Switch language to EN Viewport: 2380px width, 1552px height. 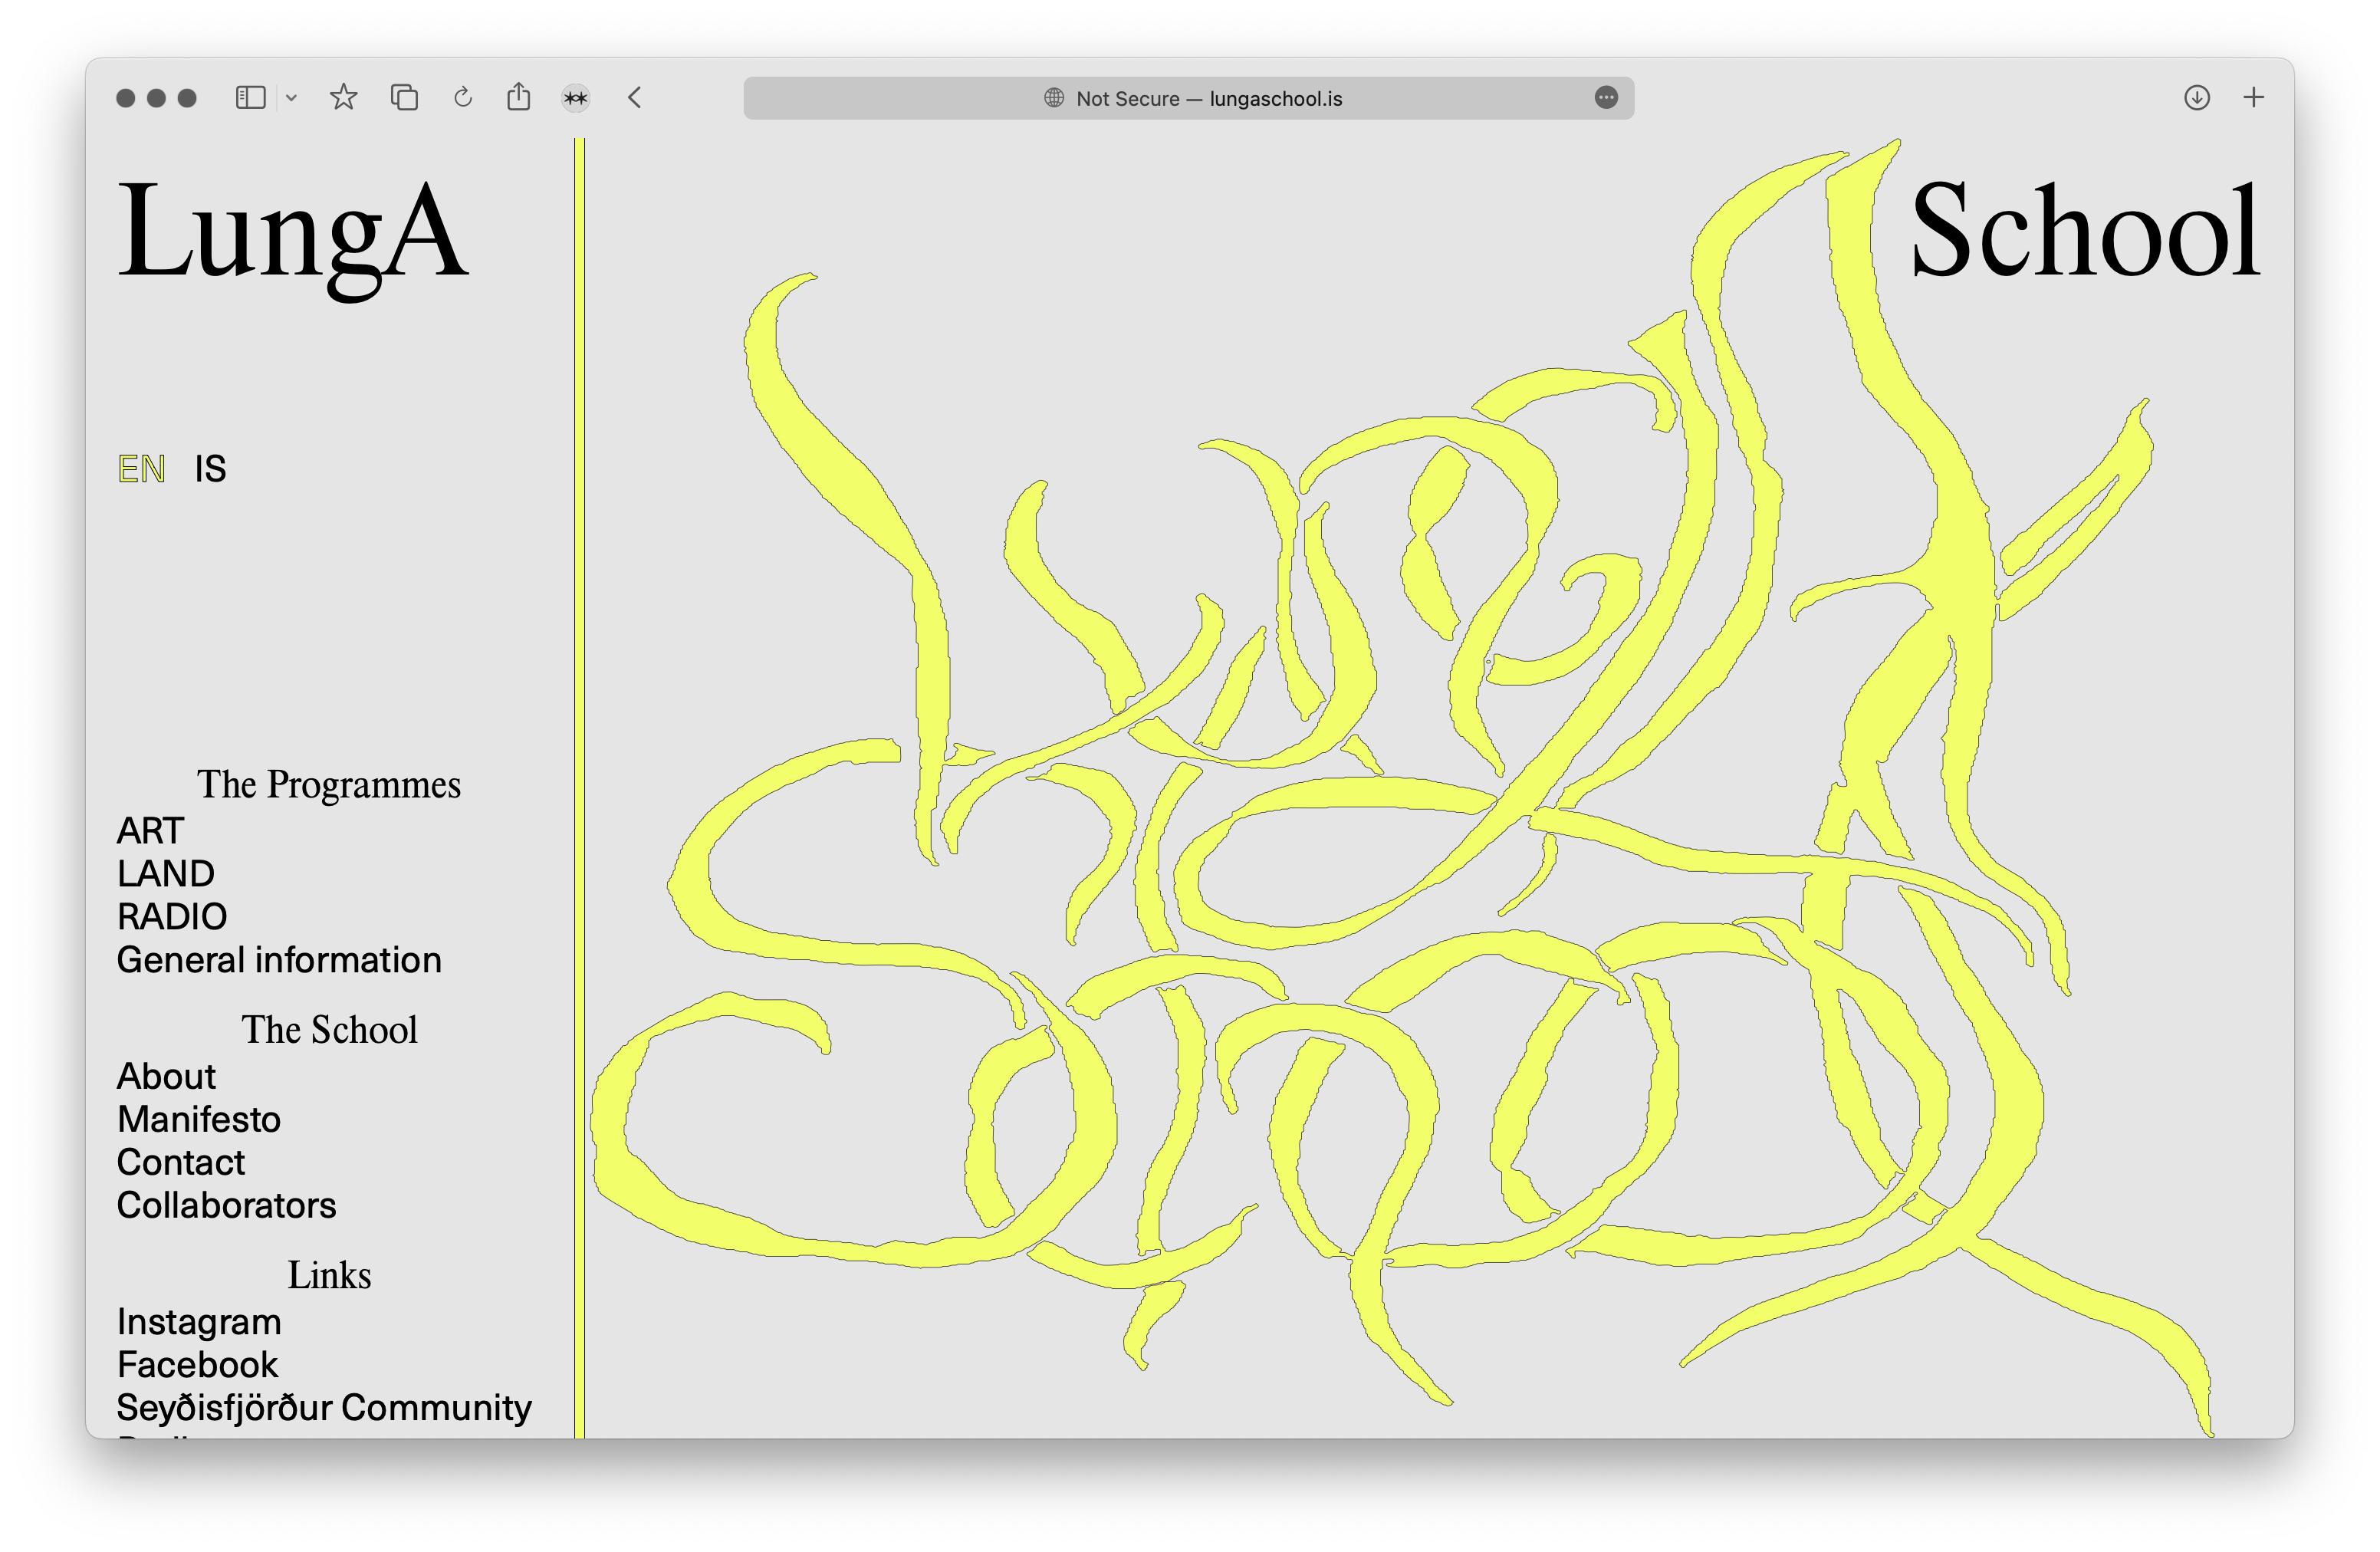pos(141,469)
